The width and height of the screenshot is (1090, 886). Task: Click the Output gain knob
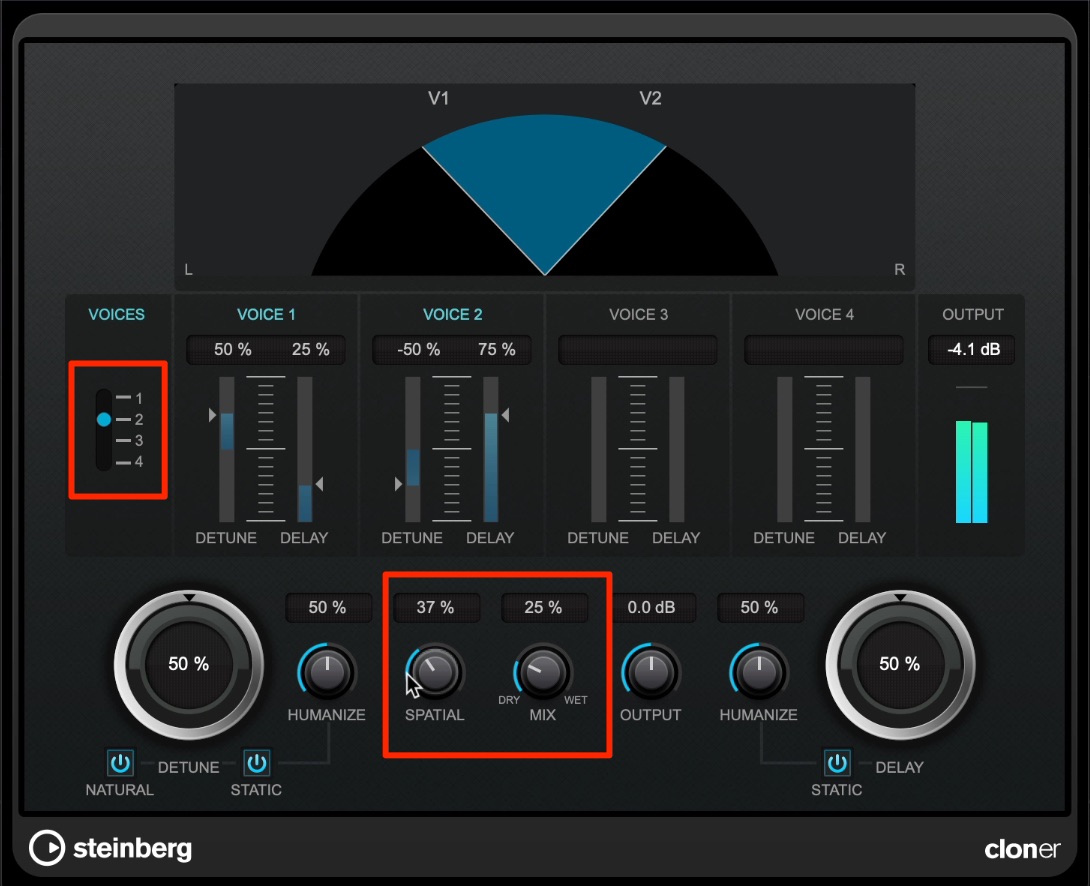click(651, 672)
